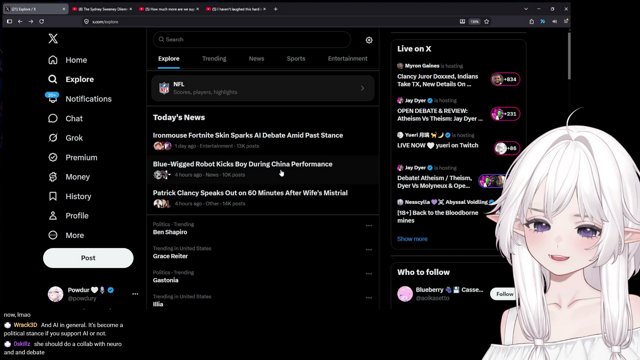The height and width of the screenshot is (360, 640).
Task: Open browser tab list dropdown arrow
Action: pyautogui.click(x=526, y=9)
